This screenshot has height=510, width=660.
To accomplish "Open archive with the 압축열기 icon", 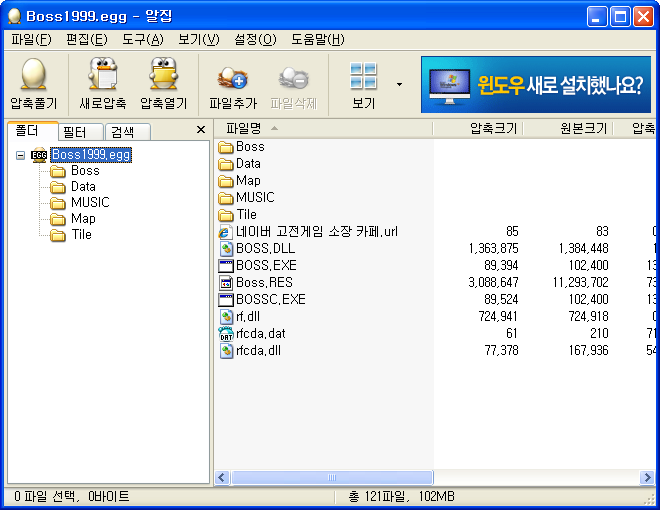I will point(163,77).
